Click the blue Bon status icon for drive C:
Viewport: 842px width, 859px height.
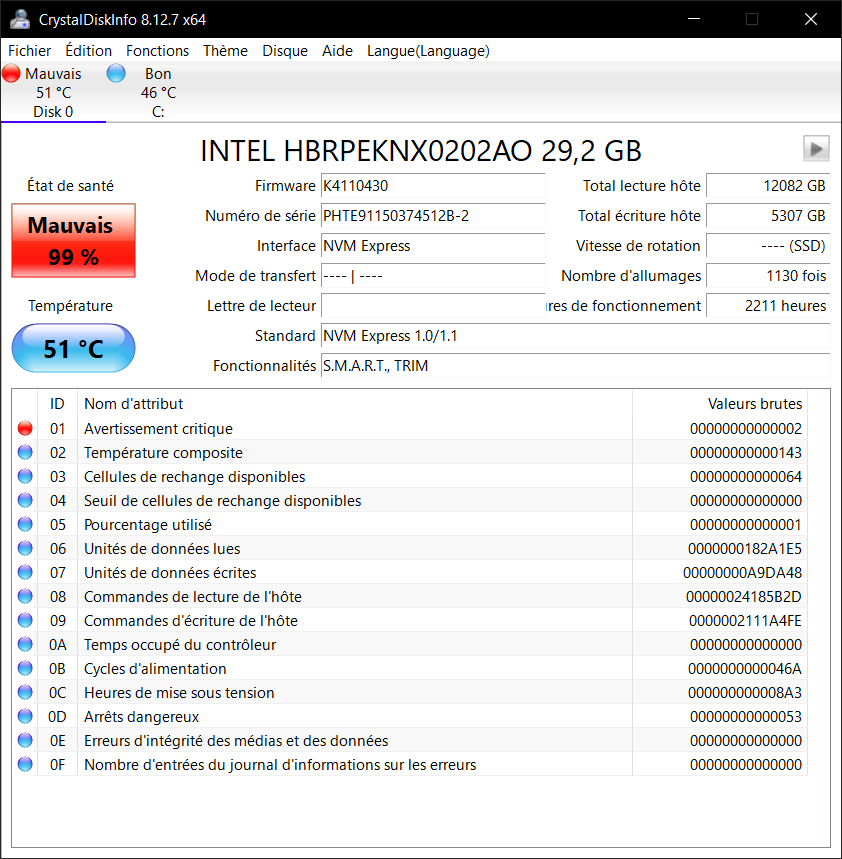pos(116,74)
